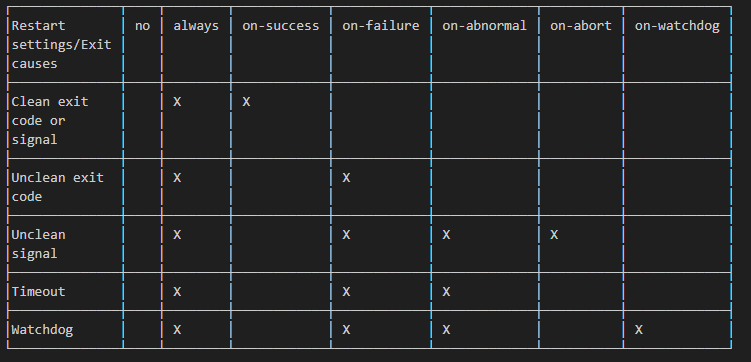Click the 'on-watchdog' column header

677,26
